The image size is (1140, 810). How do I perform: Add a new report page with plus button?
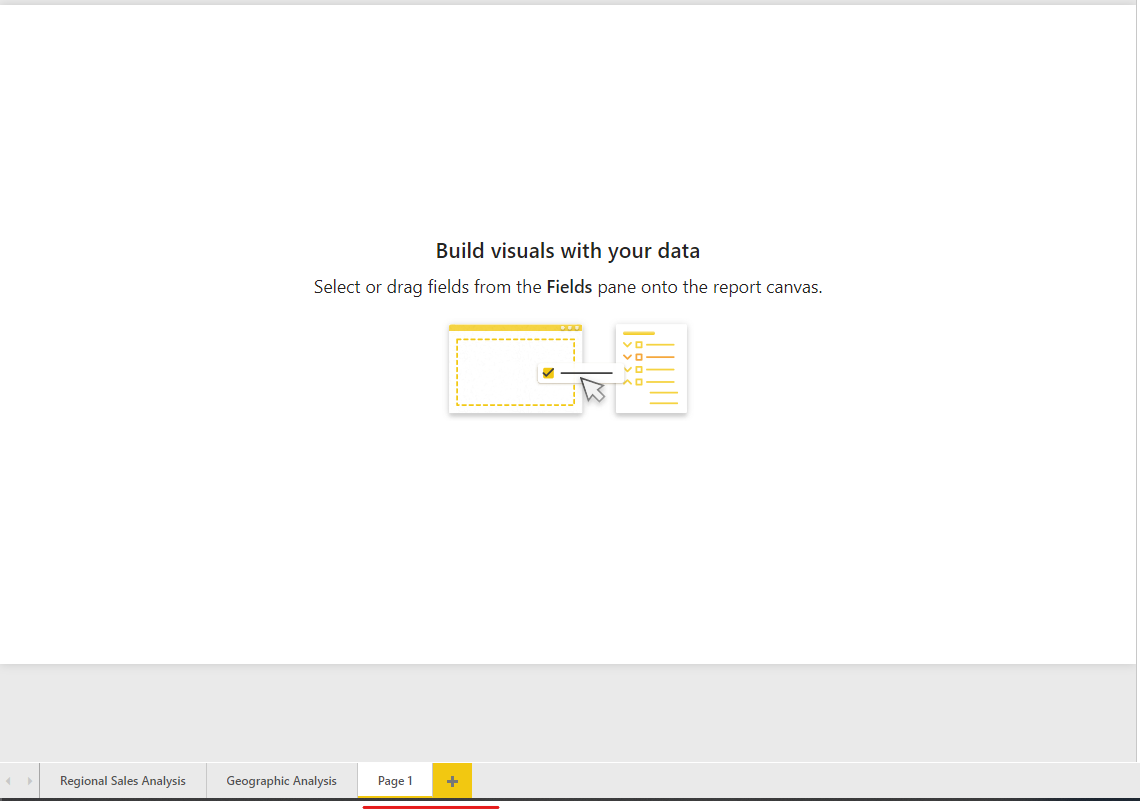[x=452, y=780]
